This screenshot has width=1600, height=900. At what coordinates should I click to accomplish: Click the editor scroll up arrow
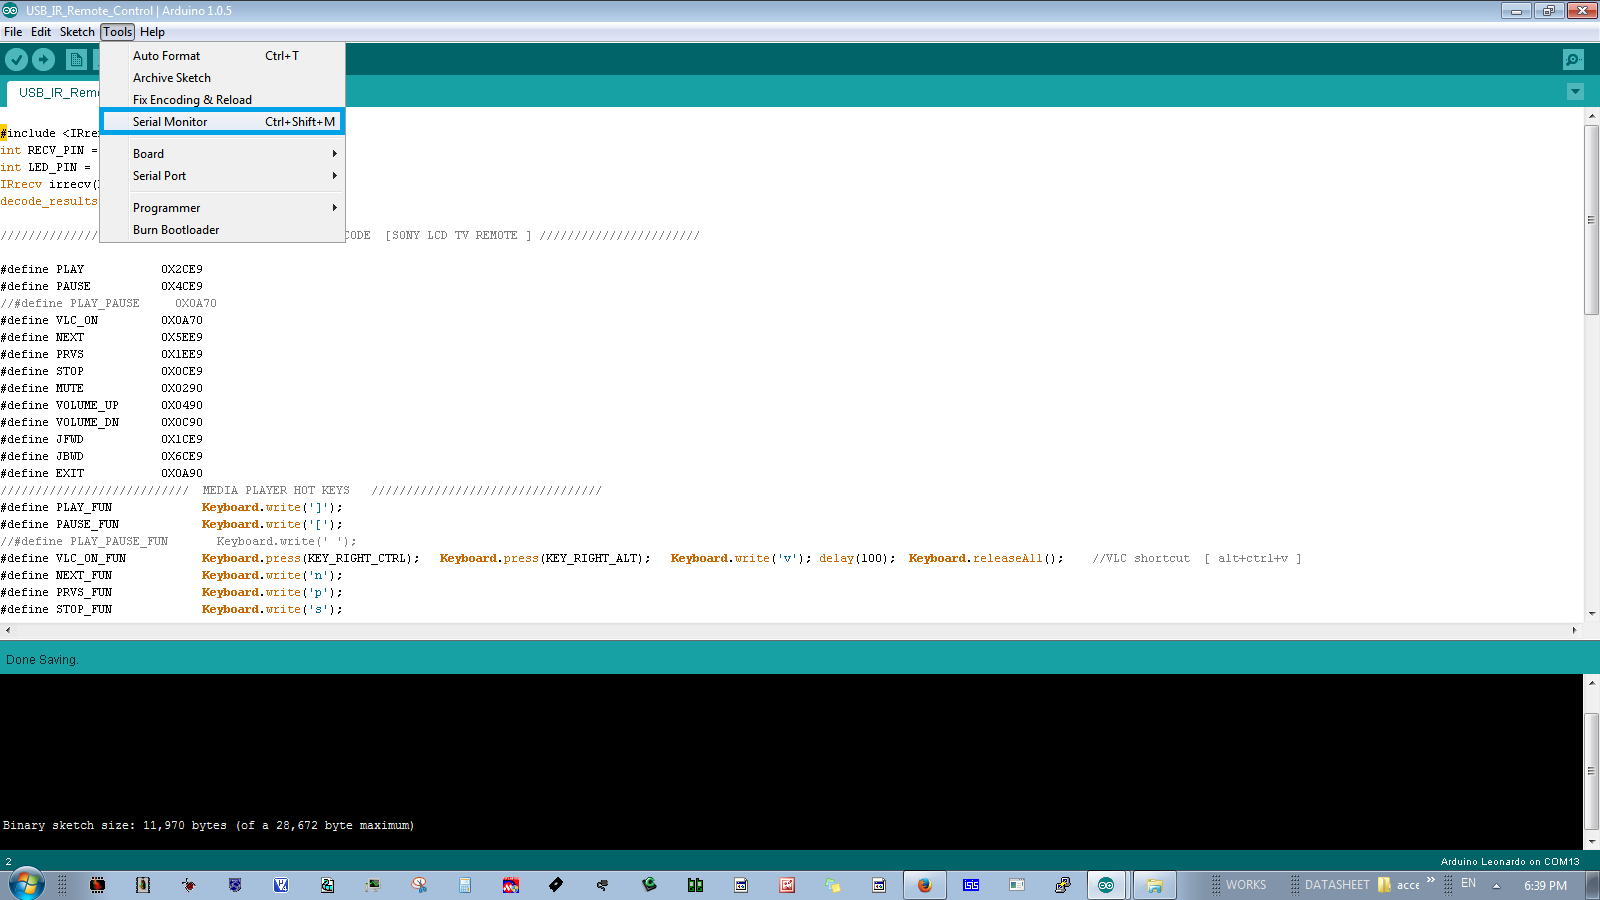(x=1591, y=116)
